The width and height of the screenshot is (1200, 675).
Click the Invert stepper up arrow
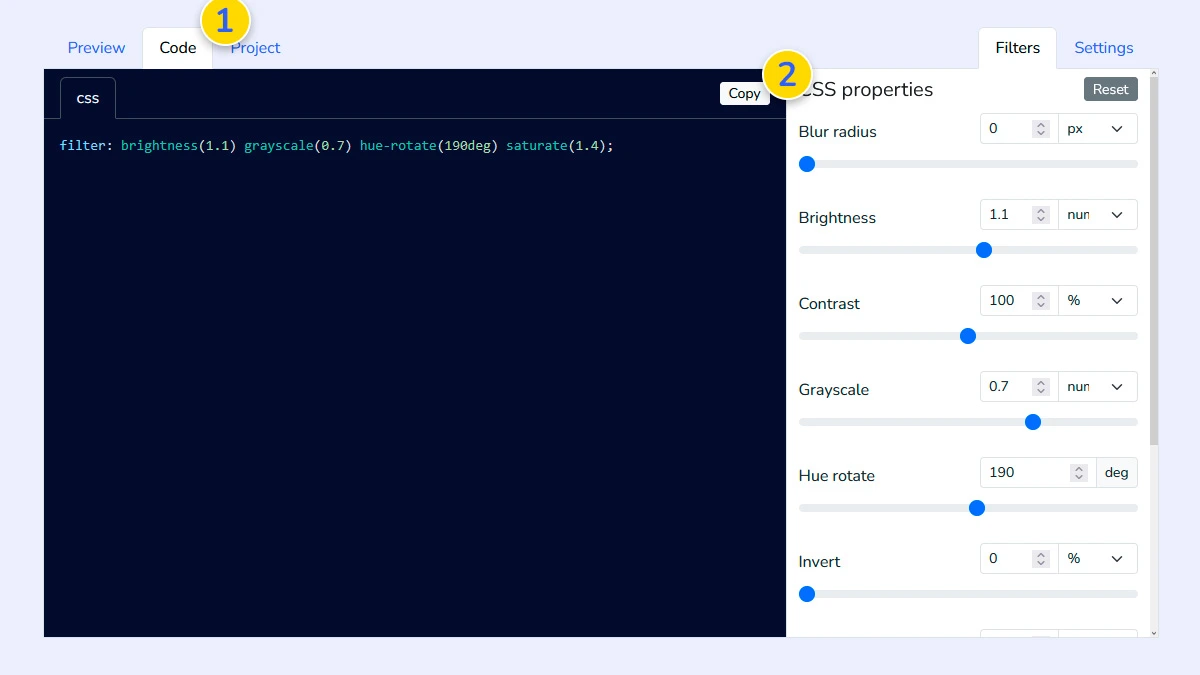tap(1040, 553)
